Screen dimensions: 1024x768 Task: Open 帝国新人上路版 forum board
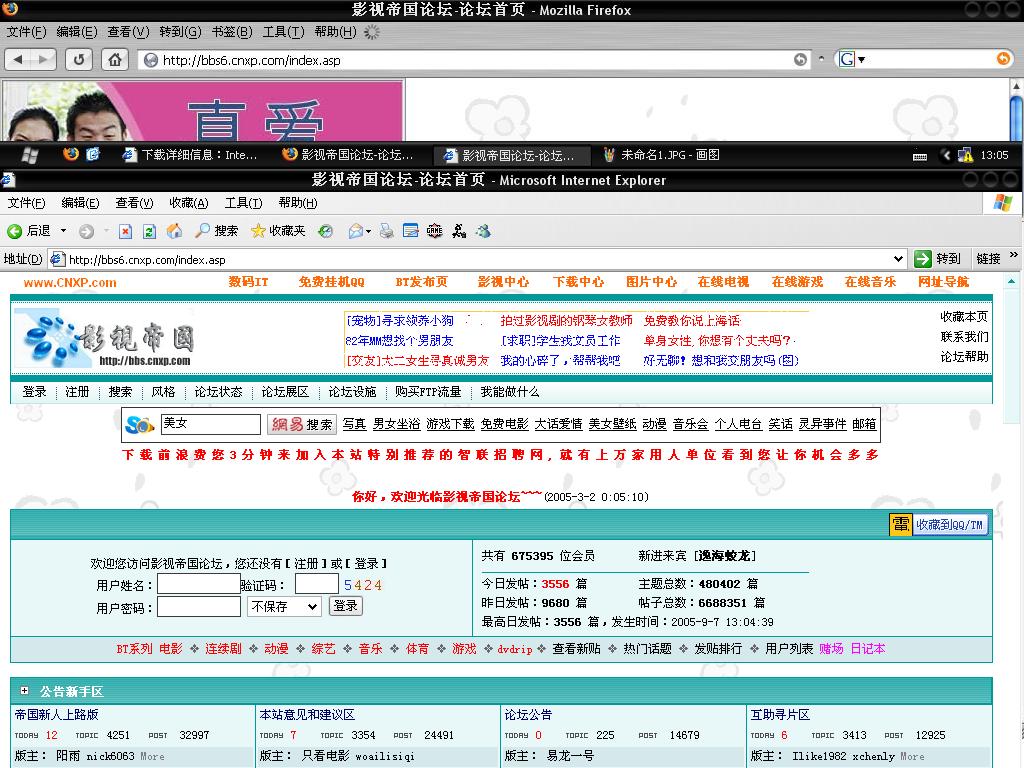[57, 715]
